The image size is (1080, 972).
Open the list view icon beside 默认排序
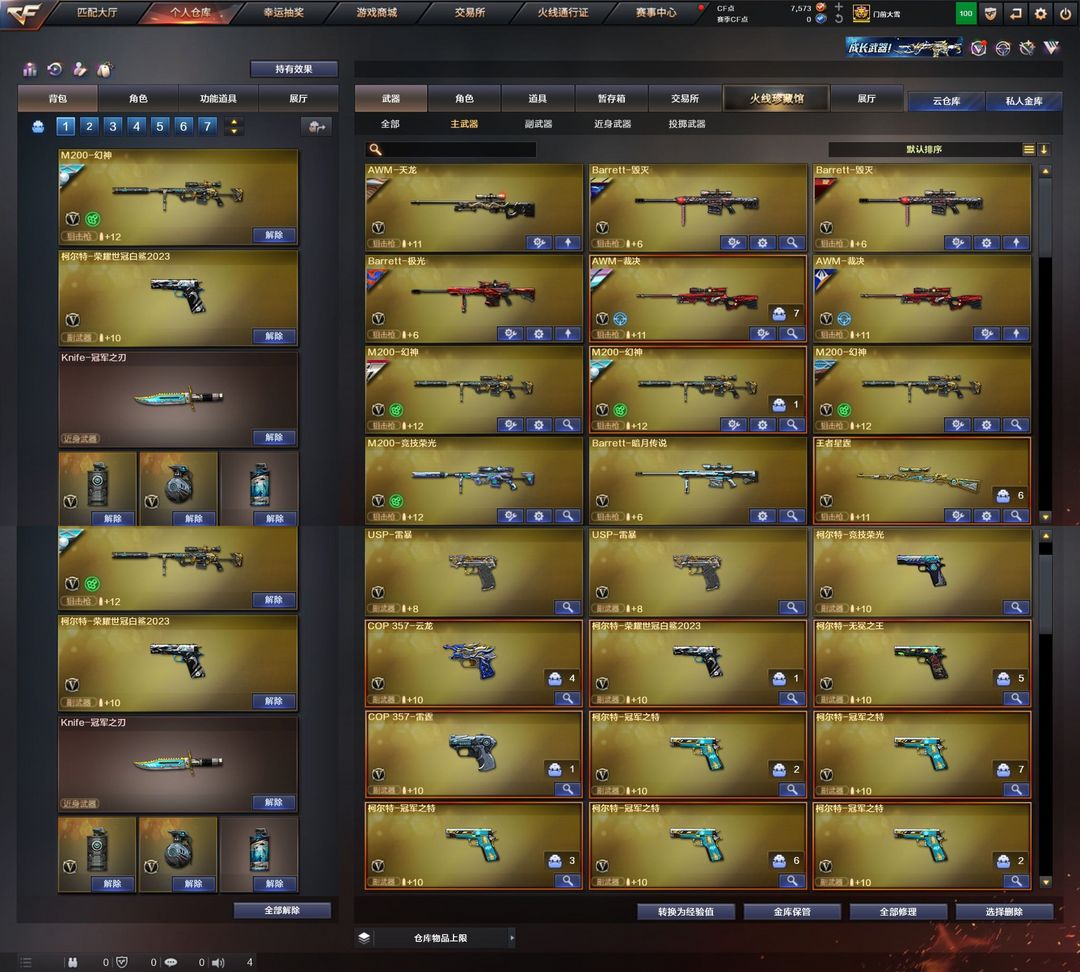pyautogui.click(x=1028, y=149)
